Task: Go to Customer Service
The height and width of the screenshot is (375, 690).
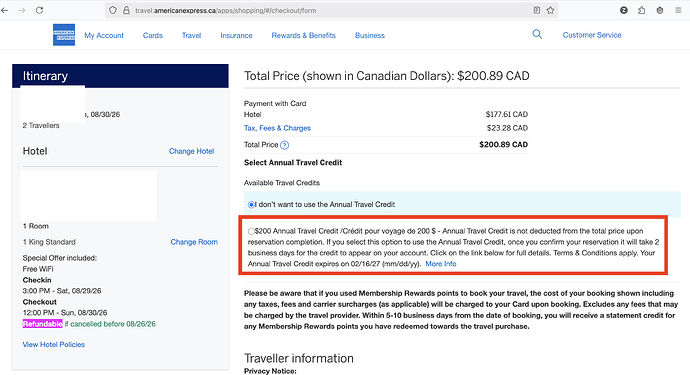Action: [592, 35]
